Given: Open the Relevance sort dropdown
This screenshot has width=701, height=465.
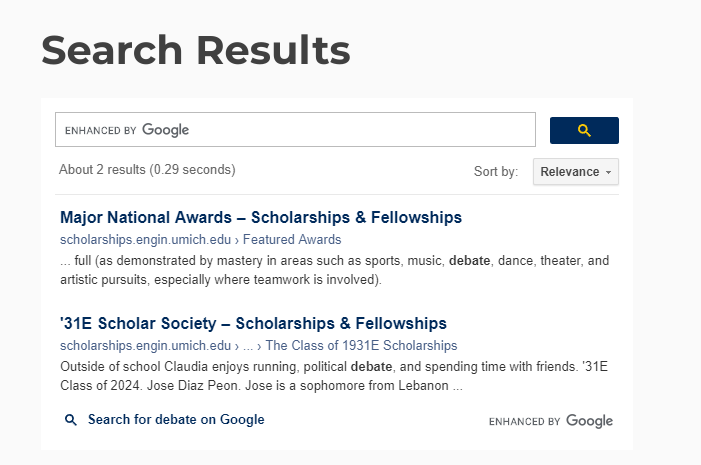Looking at the screenshot, I should pos(575,171).
